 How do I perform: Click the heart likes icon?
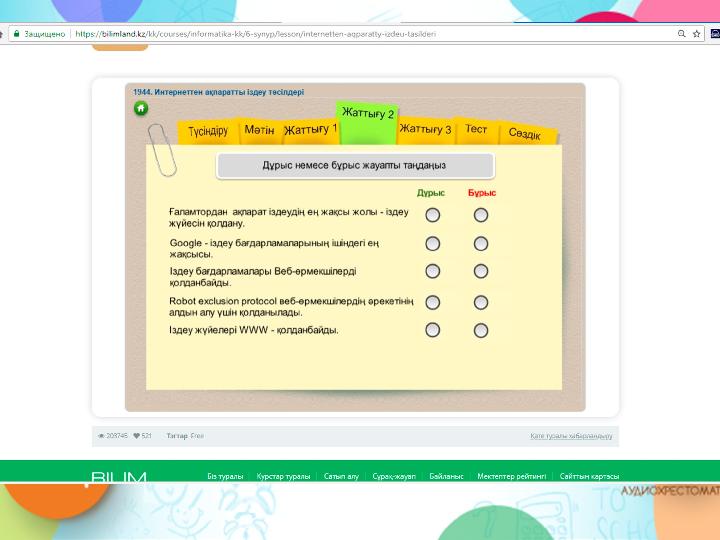136,436
